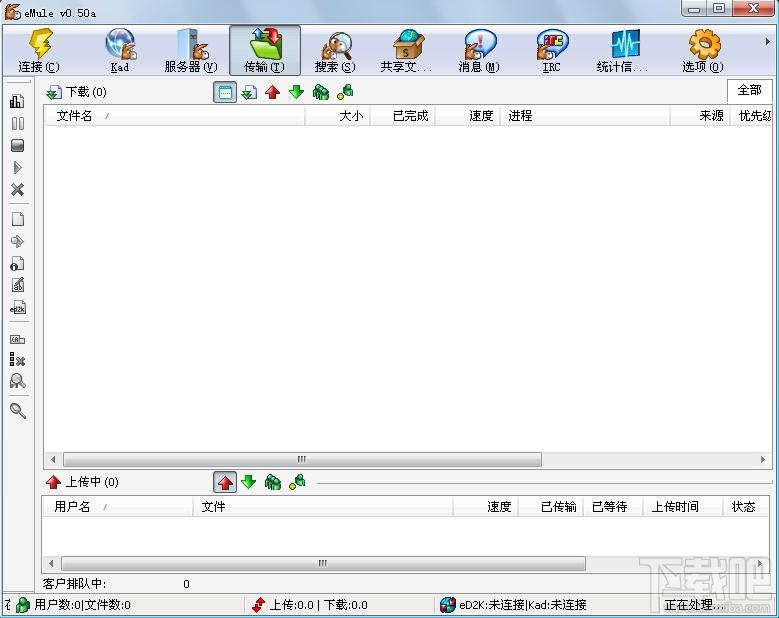
Task: Open the 搜索 (Search) page
Action: pyautogui.click(x=335, y=51)
